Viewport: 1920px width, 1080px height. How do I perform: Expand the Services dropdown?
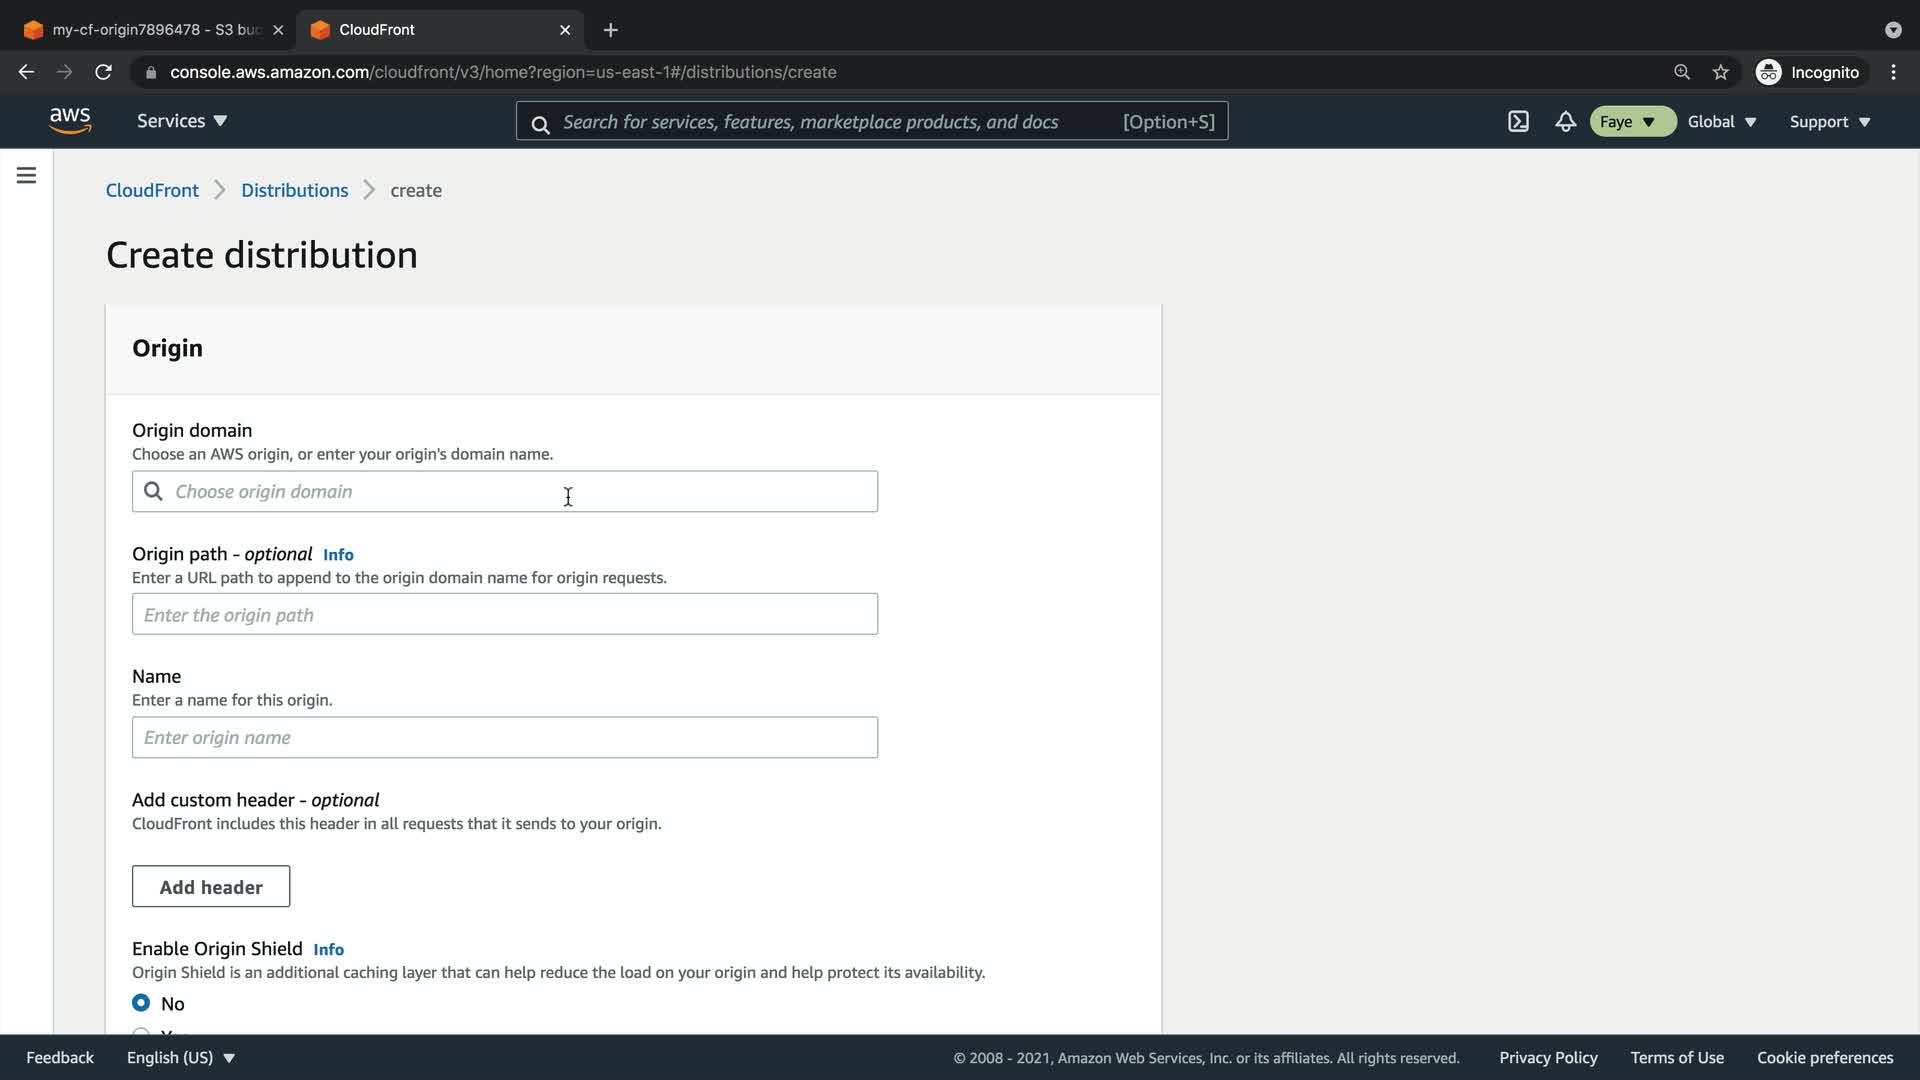click(x=182, y=121)
